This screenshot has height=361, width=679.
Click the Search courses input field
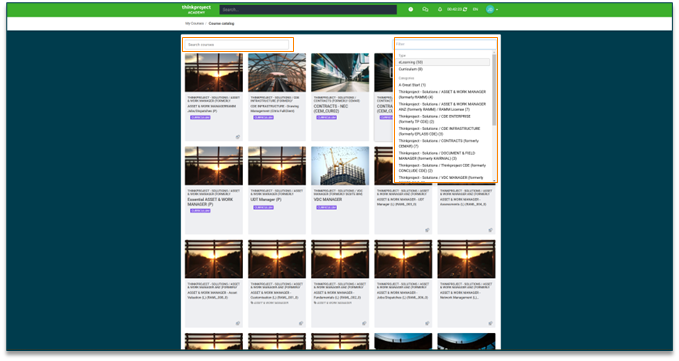[236, 45]
